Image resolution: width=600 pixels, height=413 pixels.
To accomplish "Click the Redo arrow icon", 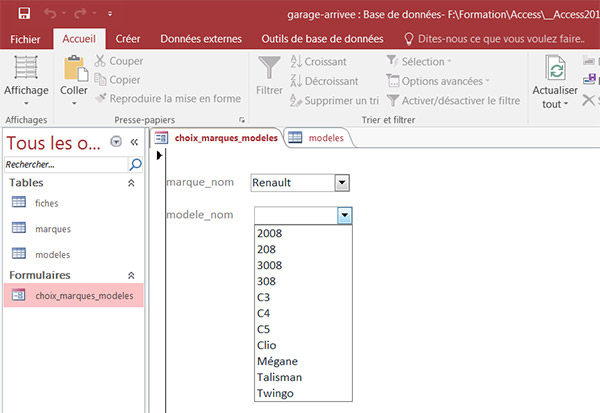I will pos(80,14).
